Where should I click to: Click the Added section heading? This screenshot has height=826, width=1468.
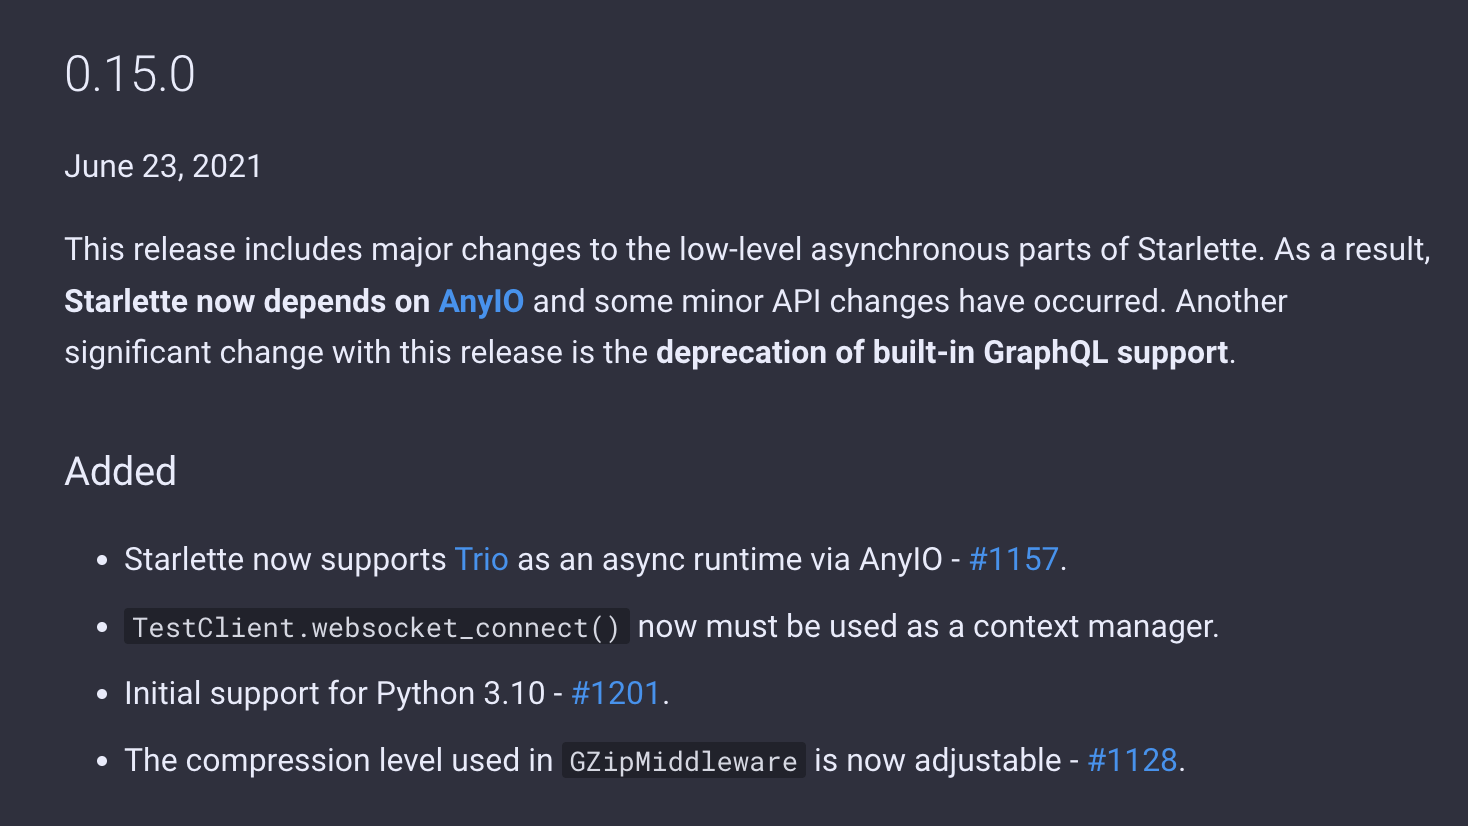(x=120, y=472)
